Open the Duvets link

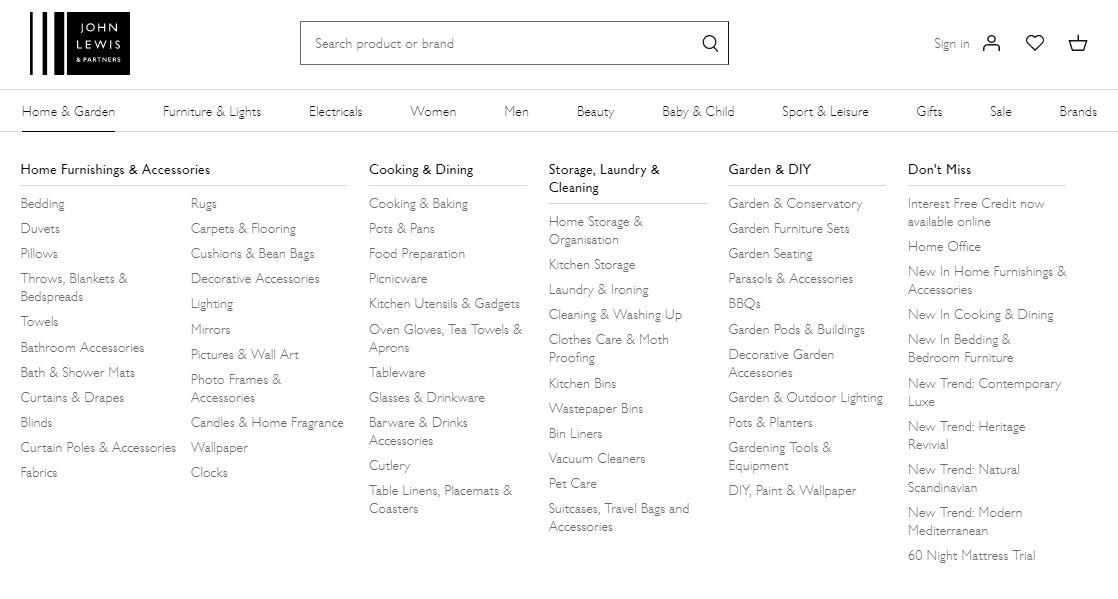point(40,229)
